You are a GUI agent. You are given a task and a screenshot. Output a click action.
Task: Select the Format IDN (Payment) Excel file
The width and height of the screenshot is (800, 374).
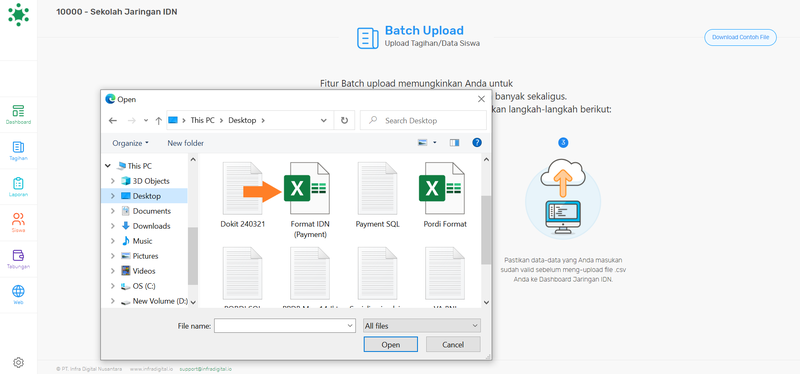tap(309, 201)
